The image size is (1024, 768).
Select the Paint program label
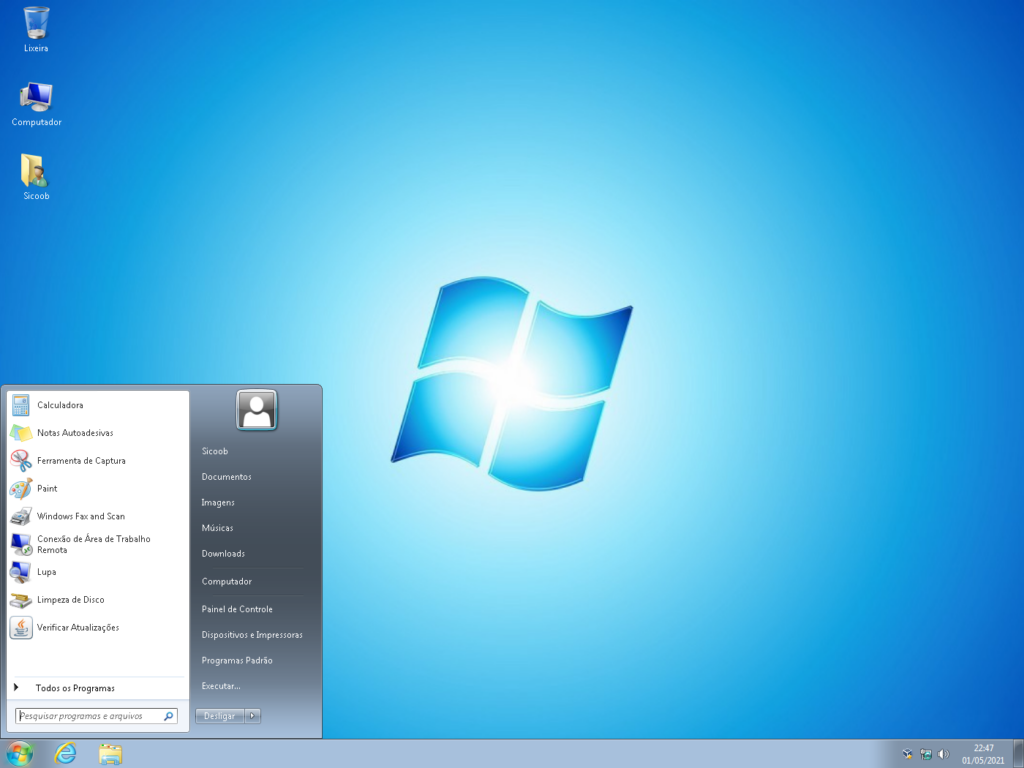[47, 488]
